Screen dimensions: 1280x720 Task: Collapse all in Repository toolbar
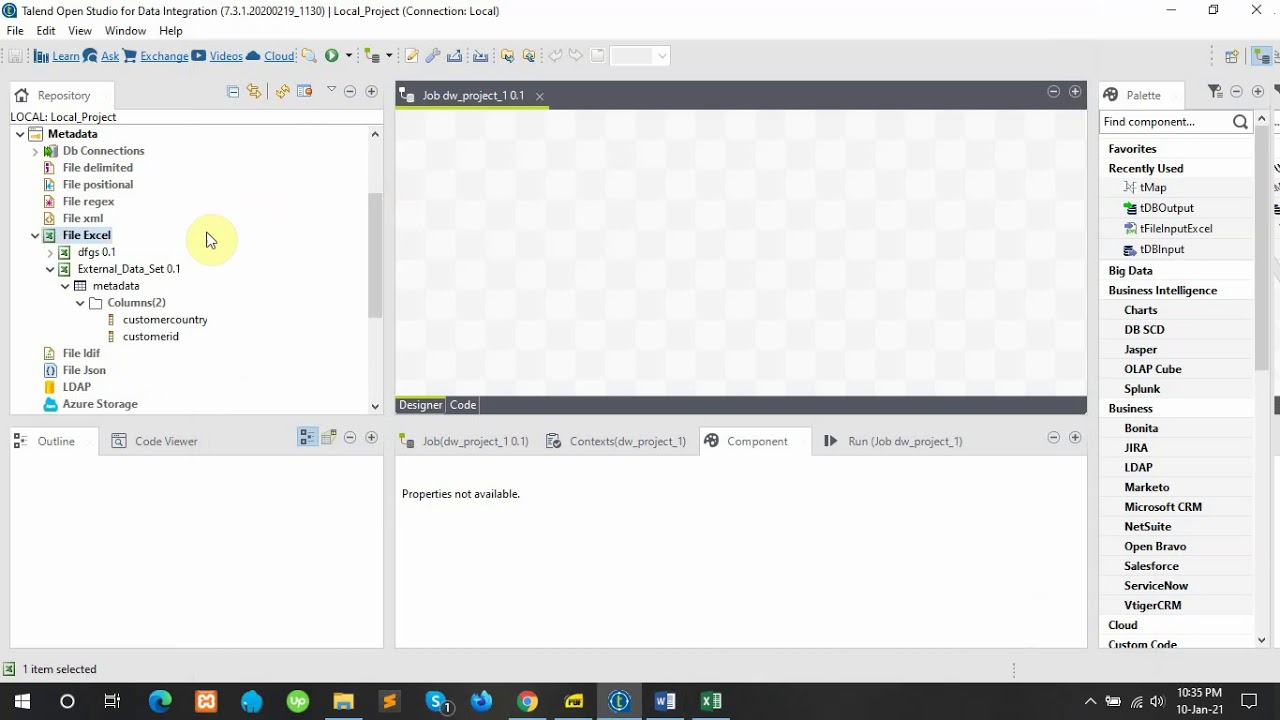pos(233,91)
